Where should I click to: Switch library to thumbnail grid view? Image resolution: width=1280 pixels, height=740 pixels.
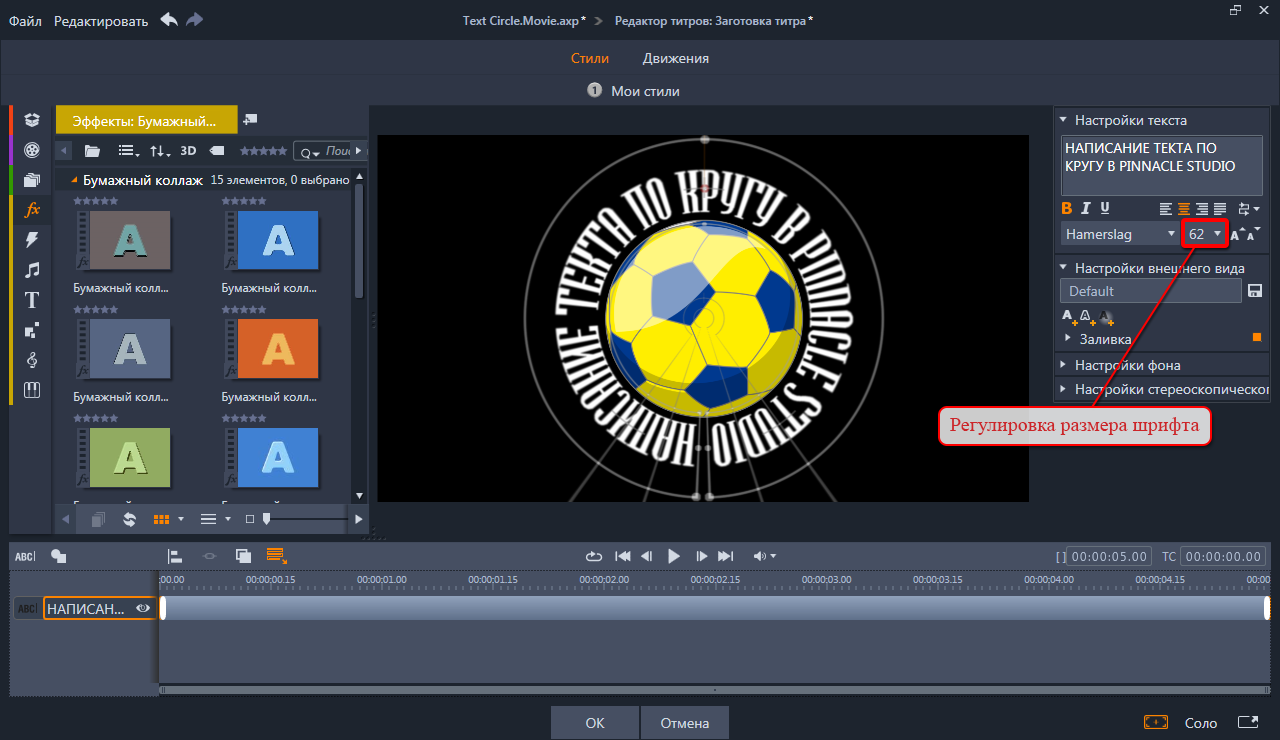point(162,519)
